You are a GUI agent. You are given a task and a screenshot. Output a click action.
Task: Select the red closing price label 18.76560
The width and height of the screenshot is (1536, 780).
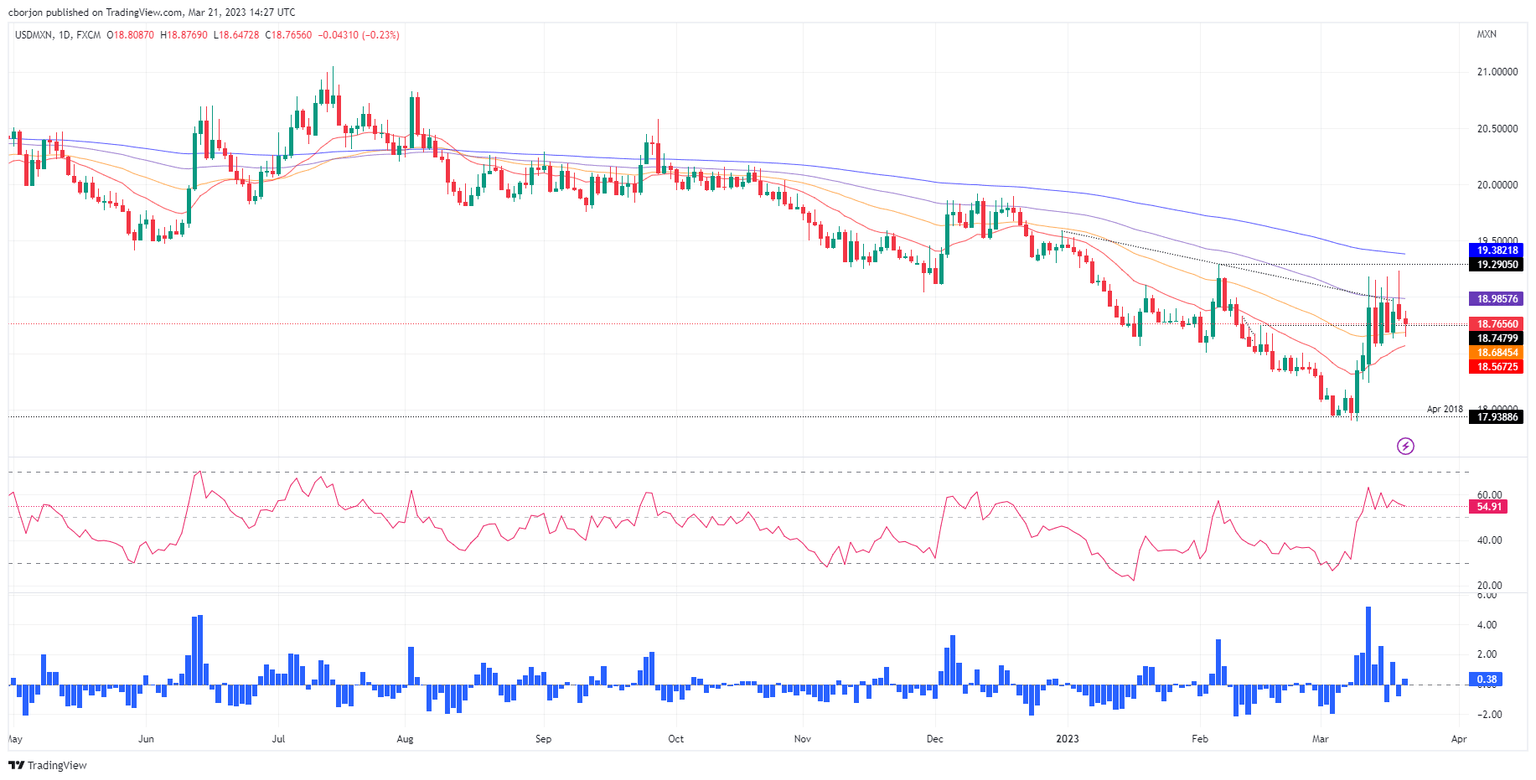(1497, 324)
